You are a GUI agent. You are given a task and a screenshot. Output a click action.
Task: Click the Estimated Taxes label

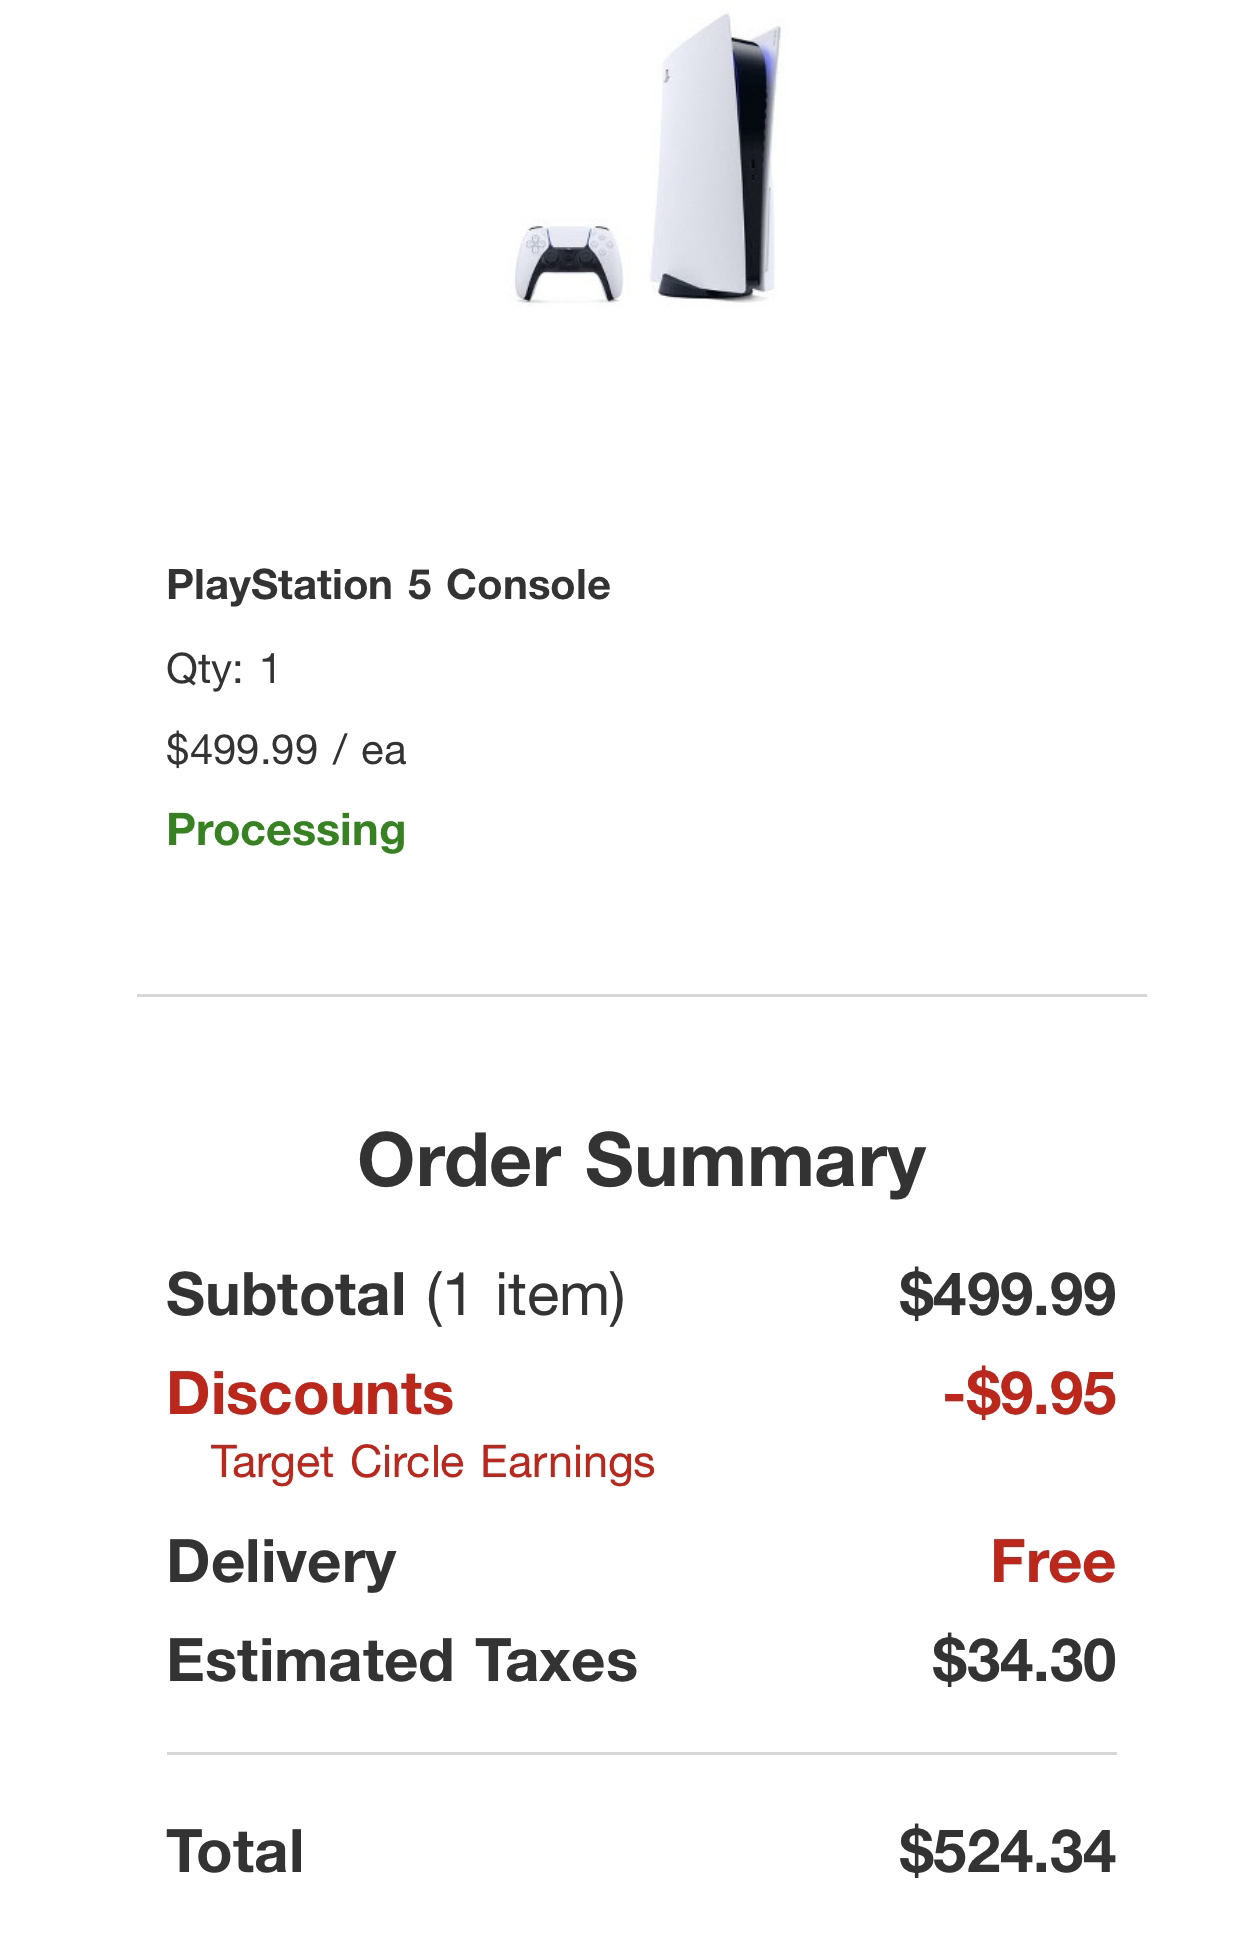pyautogui.click(x=402, y=1660)
